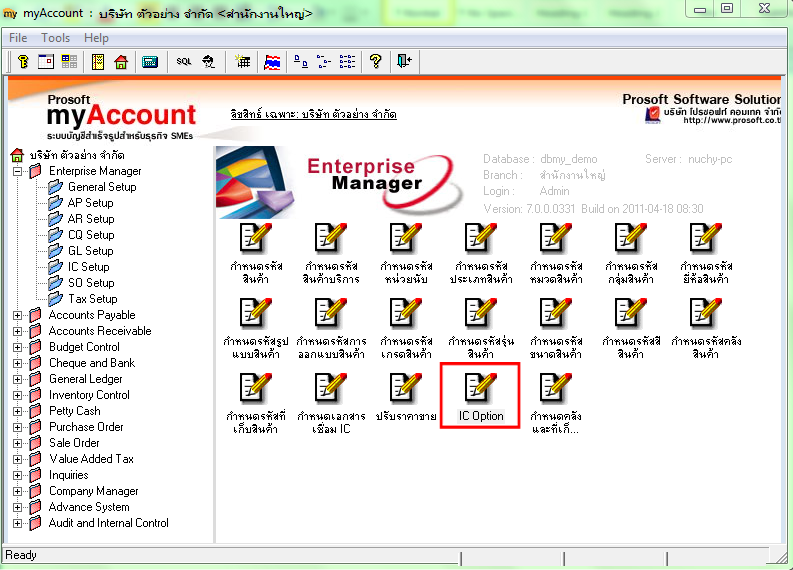This screenshot has width=793, height=570.
Task: Click the calculator toolbar icon
Action: (x=149, y=62)
